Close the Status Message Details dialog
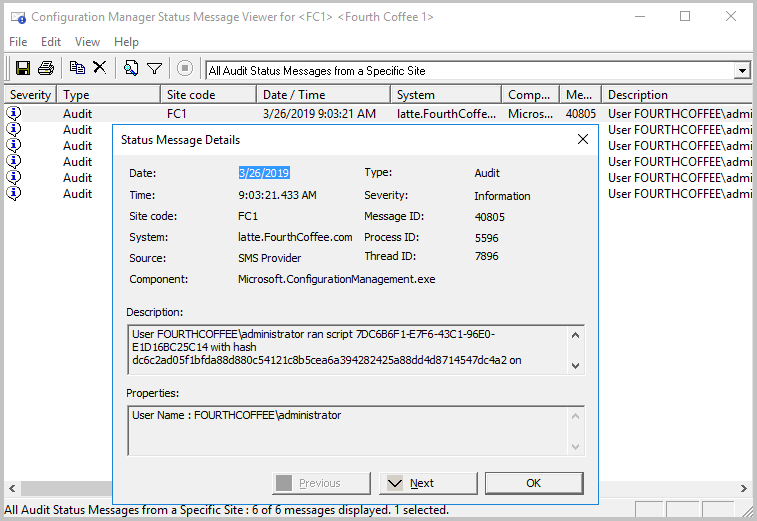Viewport: 757px width, 521px height. [583, 140]
